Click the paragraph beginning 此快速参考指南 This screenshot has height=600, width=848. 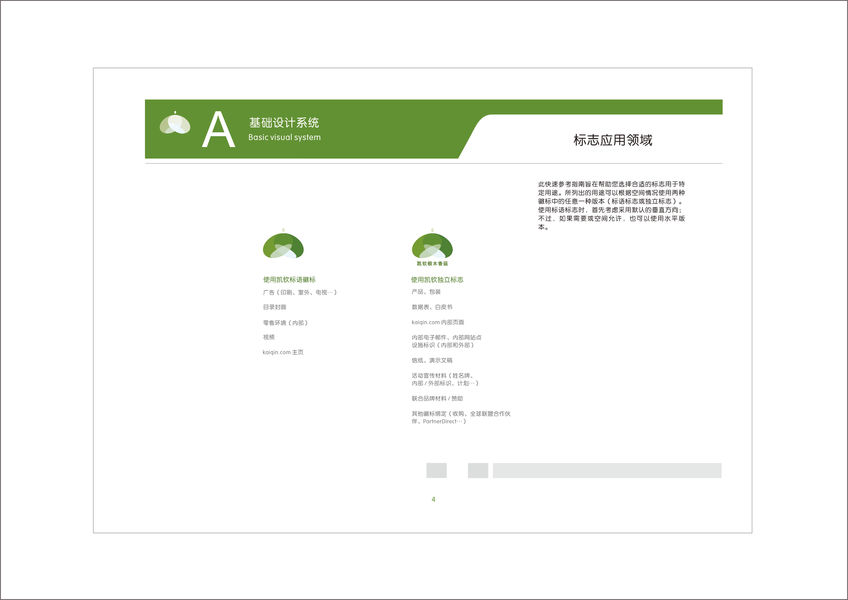pos(612,206)
